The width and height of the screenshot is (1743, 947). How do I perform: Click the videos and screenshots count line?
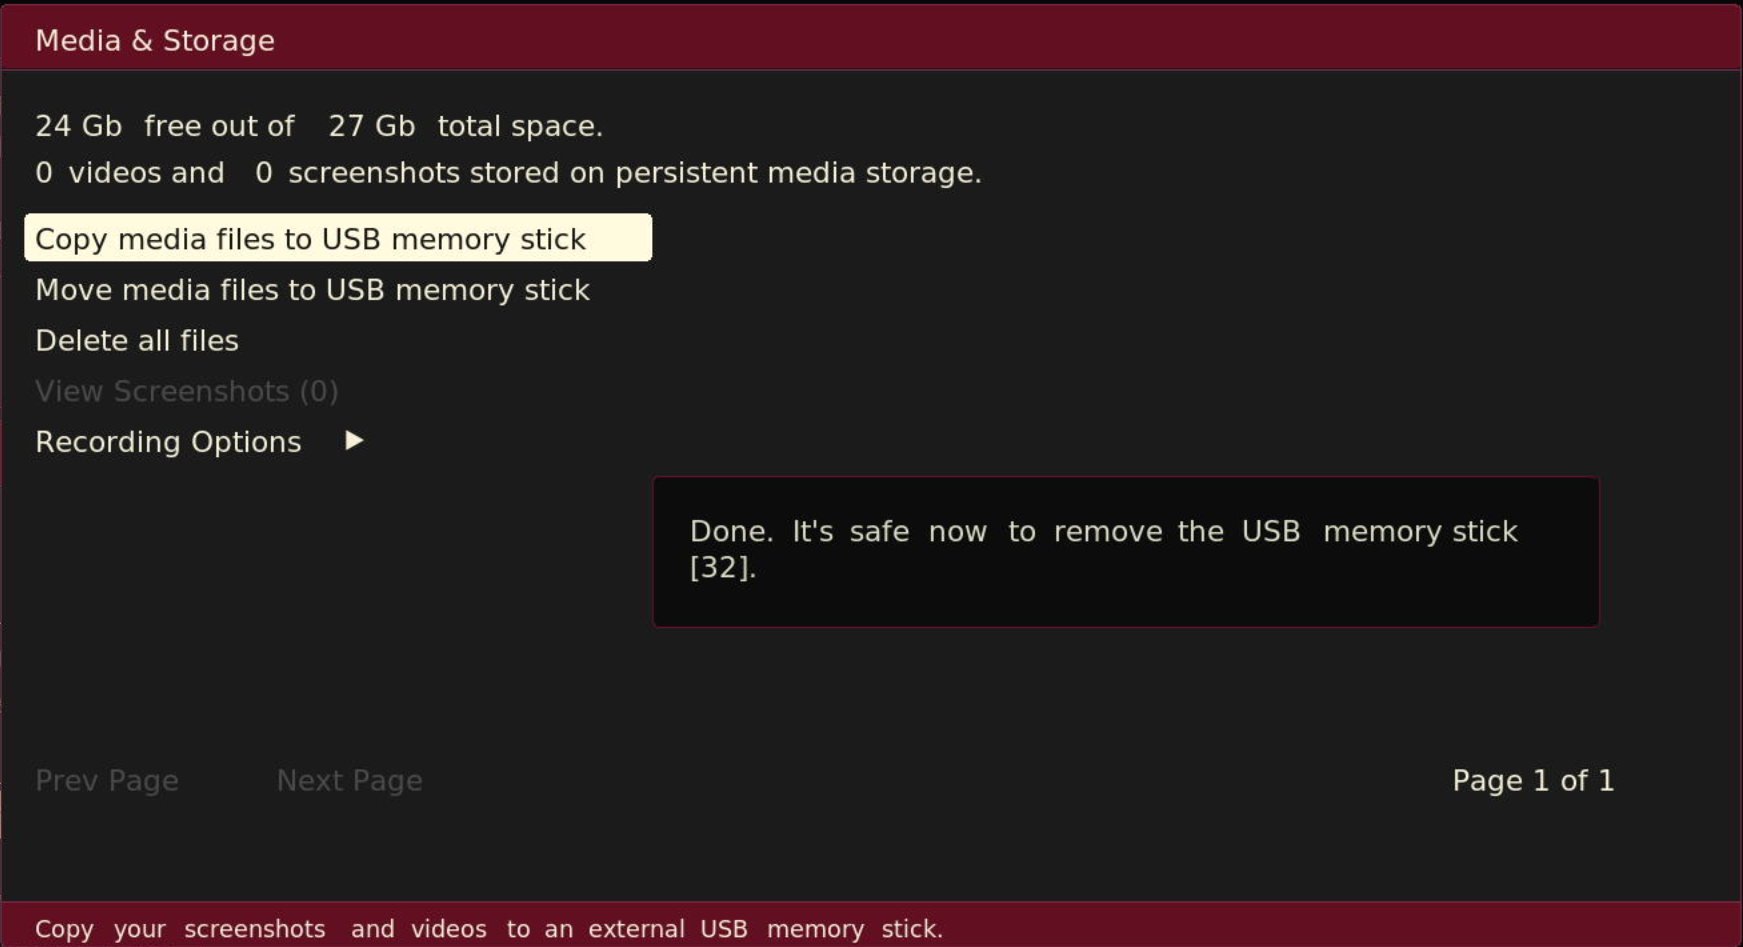pyautogui.click(x=508, y=171)
